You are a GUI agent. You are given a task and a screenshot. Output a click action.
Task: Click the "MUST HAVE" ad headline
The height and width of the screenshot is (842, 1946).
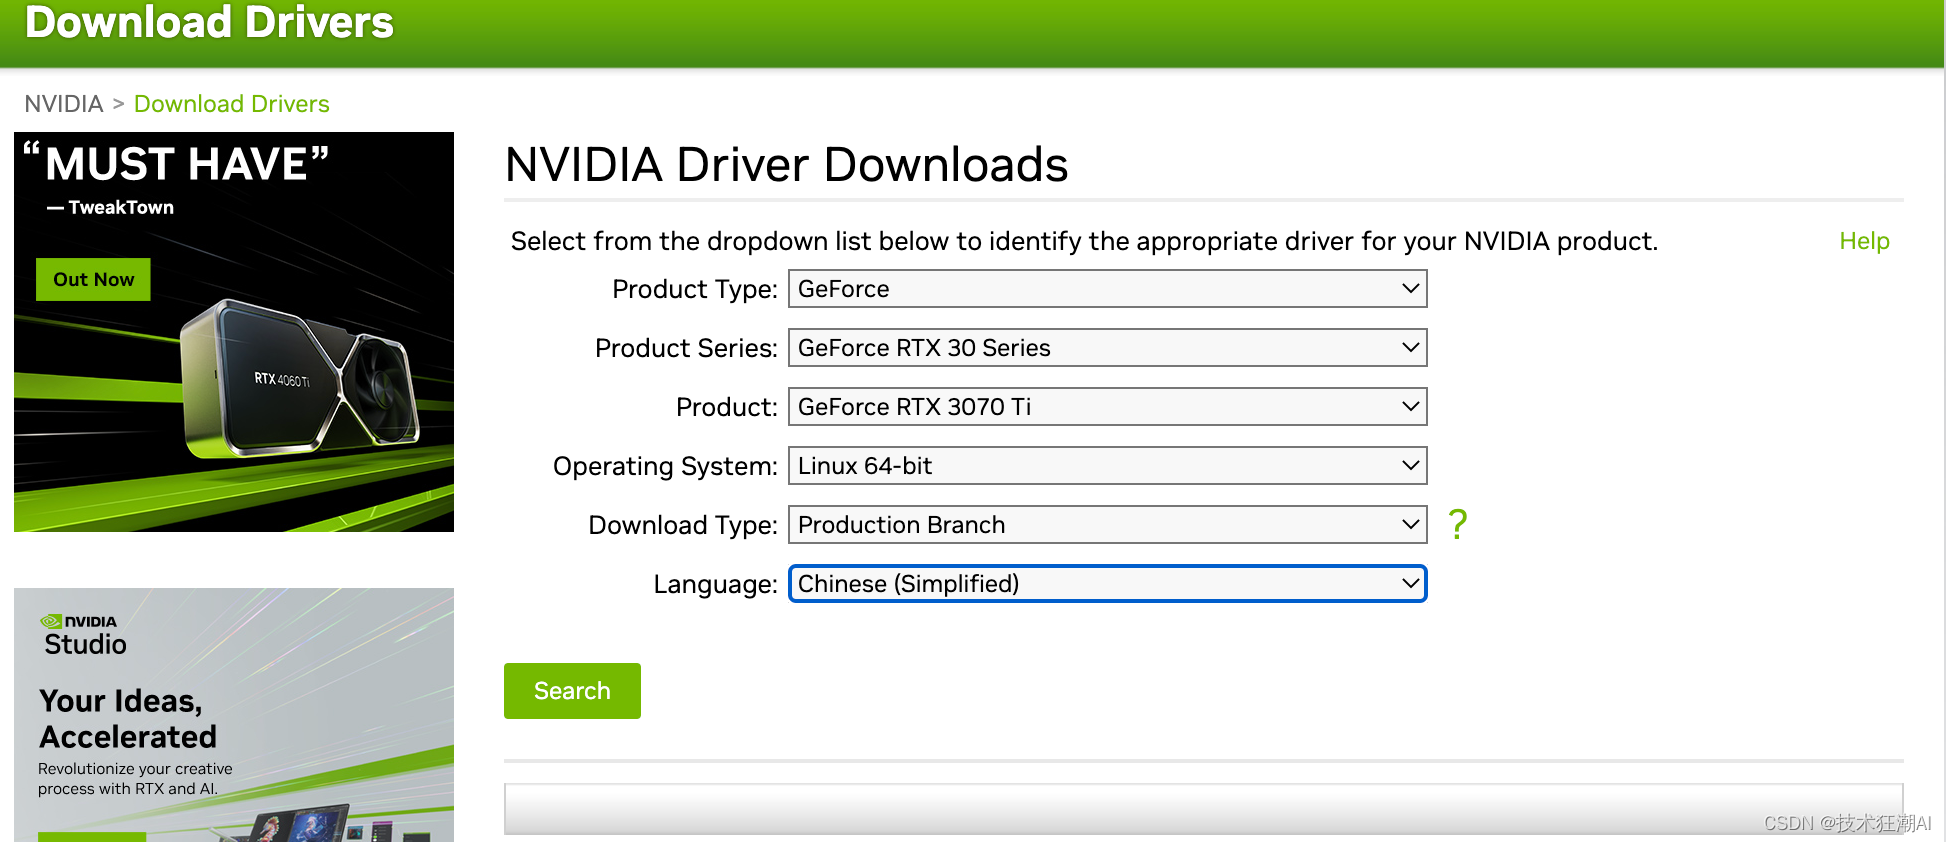[x=177, y=164]
